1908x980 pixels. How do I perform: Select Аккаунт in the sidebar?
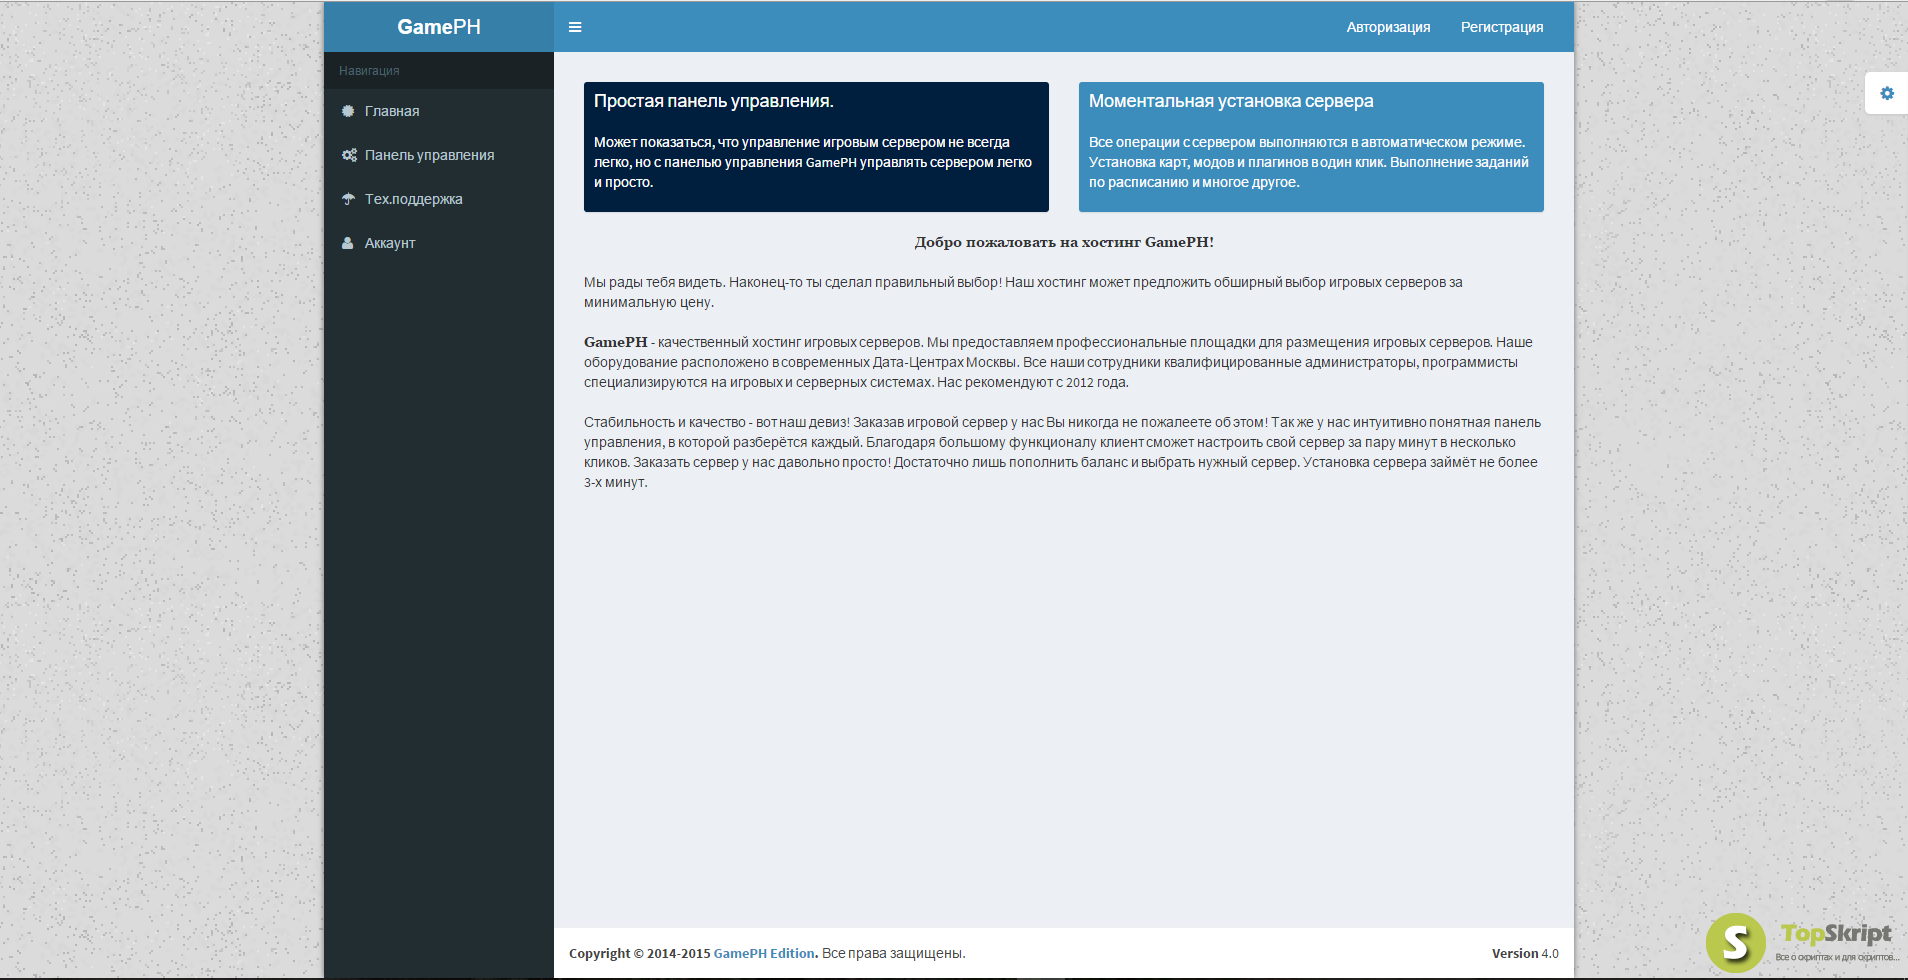439,243
